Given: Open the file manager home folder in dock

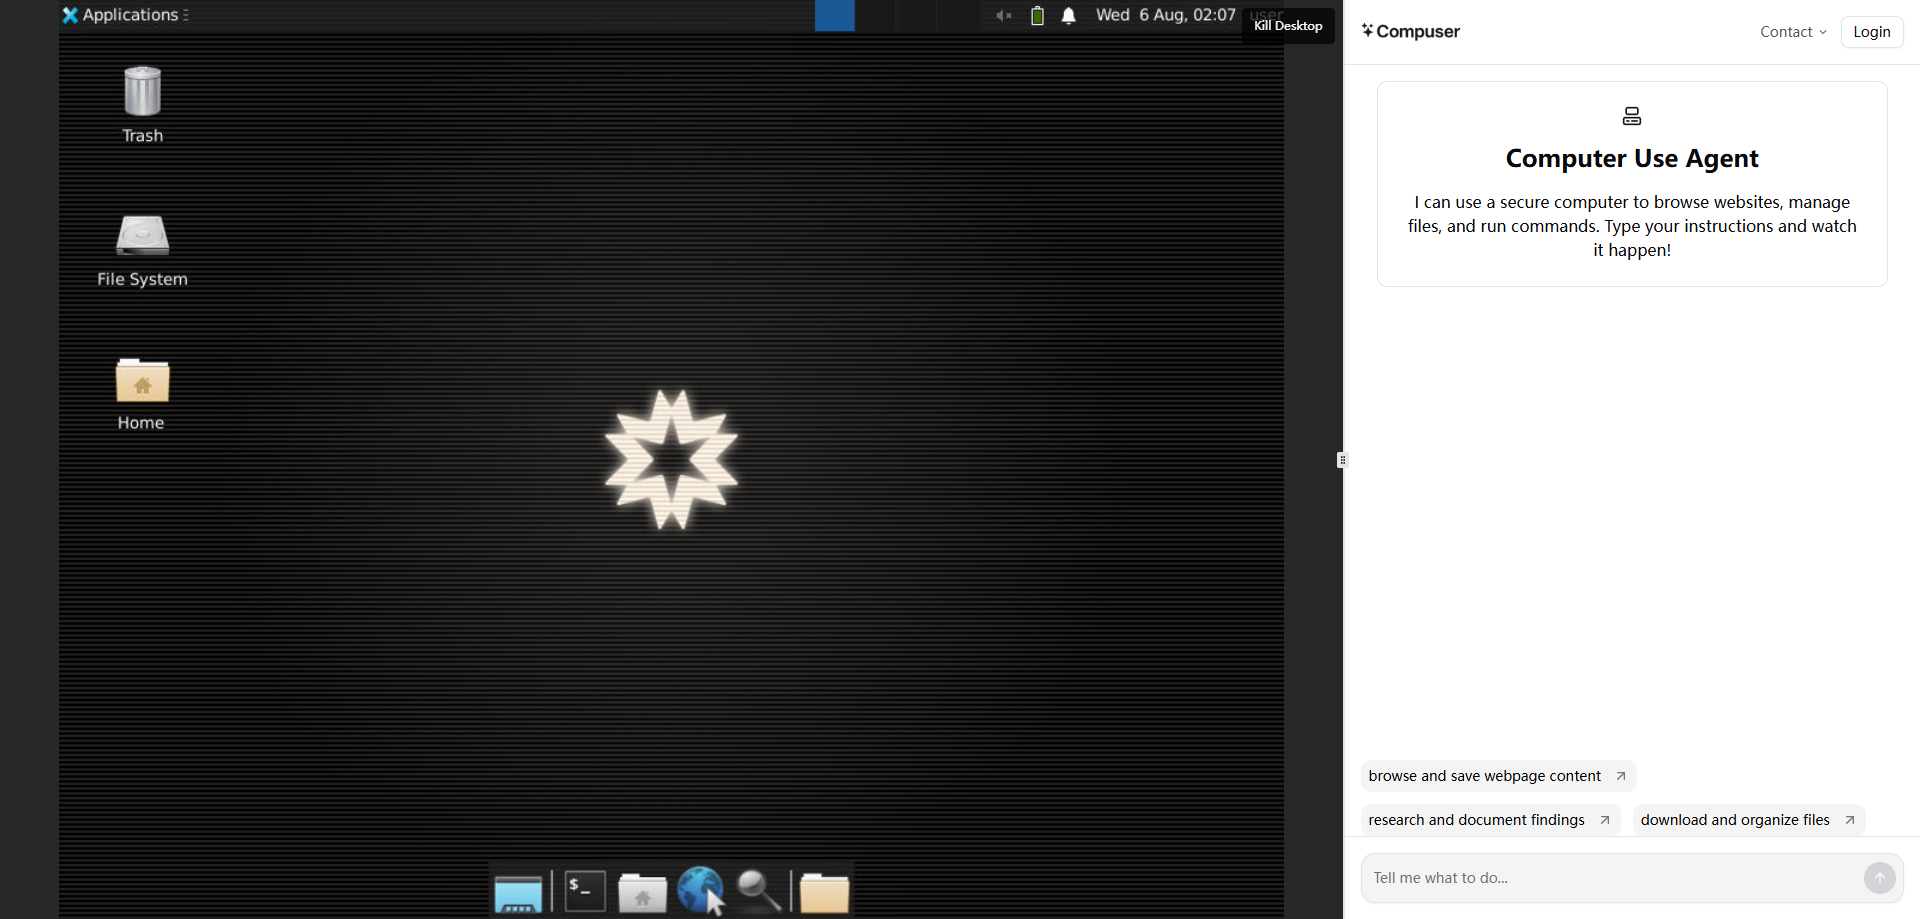Looking at the screenshot, I should (x=642, y=892).
